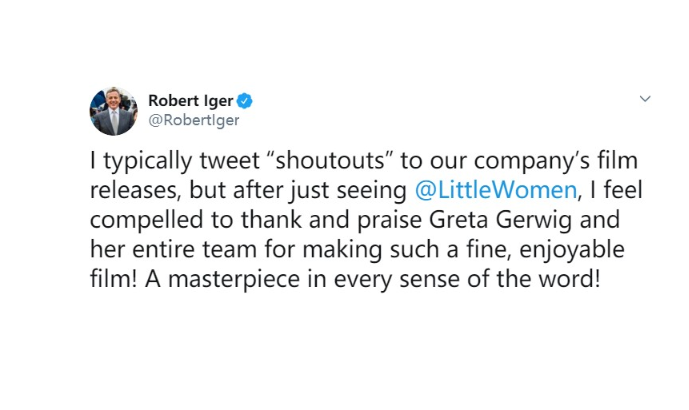Click the word "typically" in first line
This screenshot has height=410, width=689.
click(148, 161)
